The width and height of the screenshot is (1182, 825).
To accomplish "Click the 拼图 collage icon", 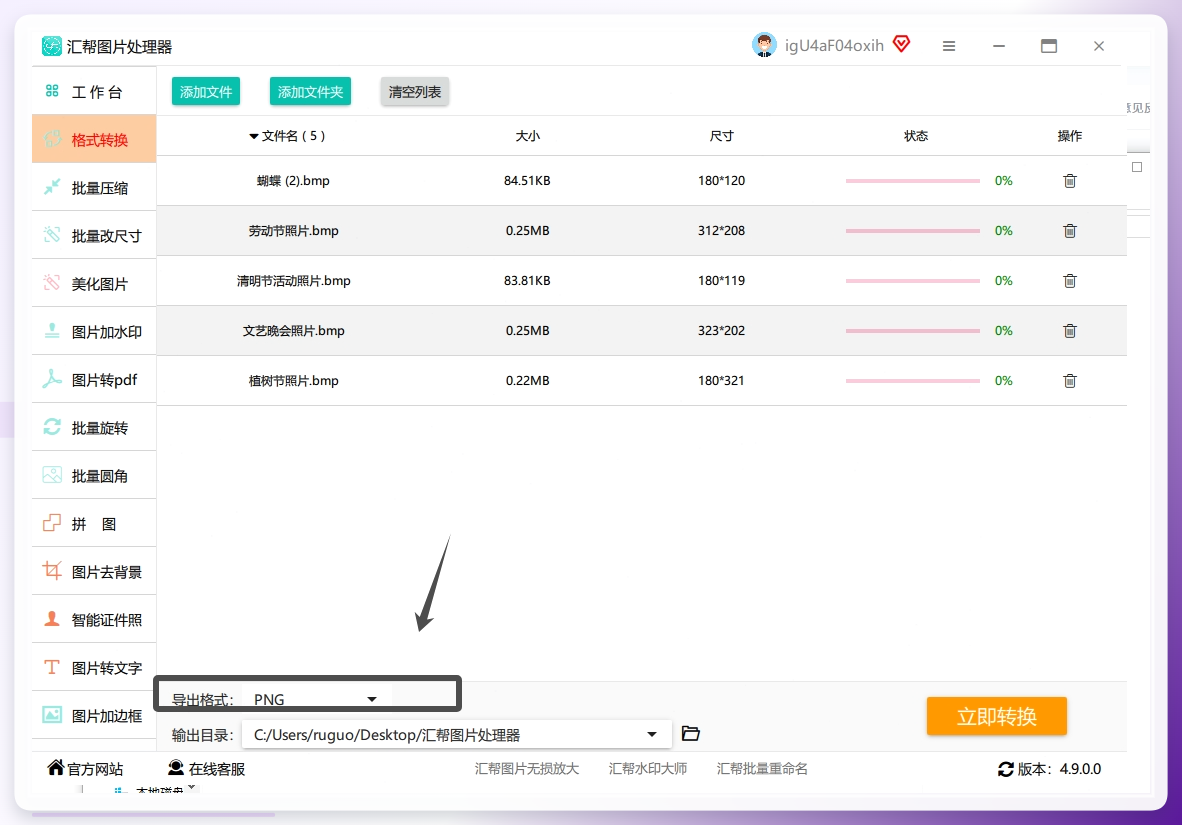I will pyautogui.click(x=52, y=523).
